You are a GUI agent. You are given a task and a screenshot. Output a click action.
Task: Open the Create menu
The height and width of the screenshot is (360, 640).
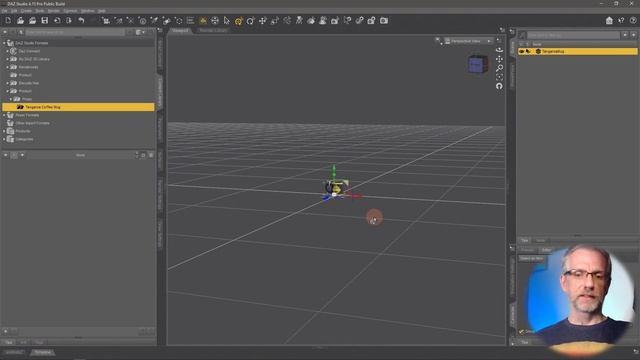pyautogui.click(x=26, y=11)
